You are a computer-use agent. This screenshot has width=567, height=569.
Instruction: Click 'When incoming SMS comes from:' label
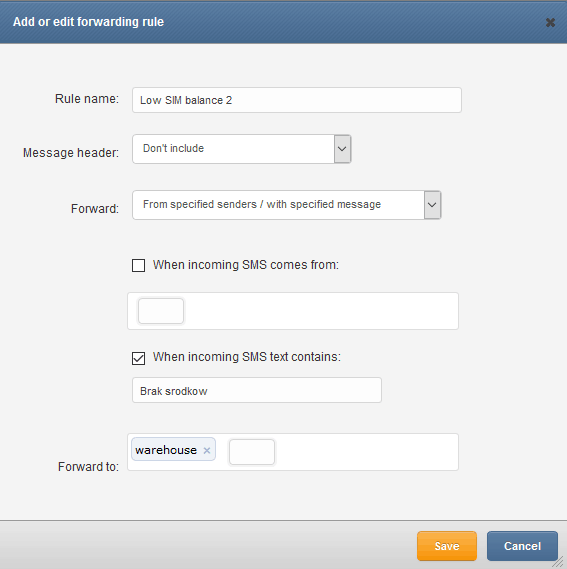coord(246,265)
